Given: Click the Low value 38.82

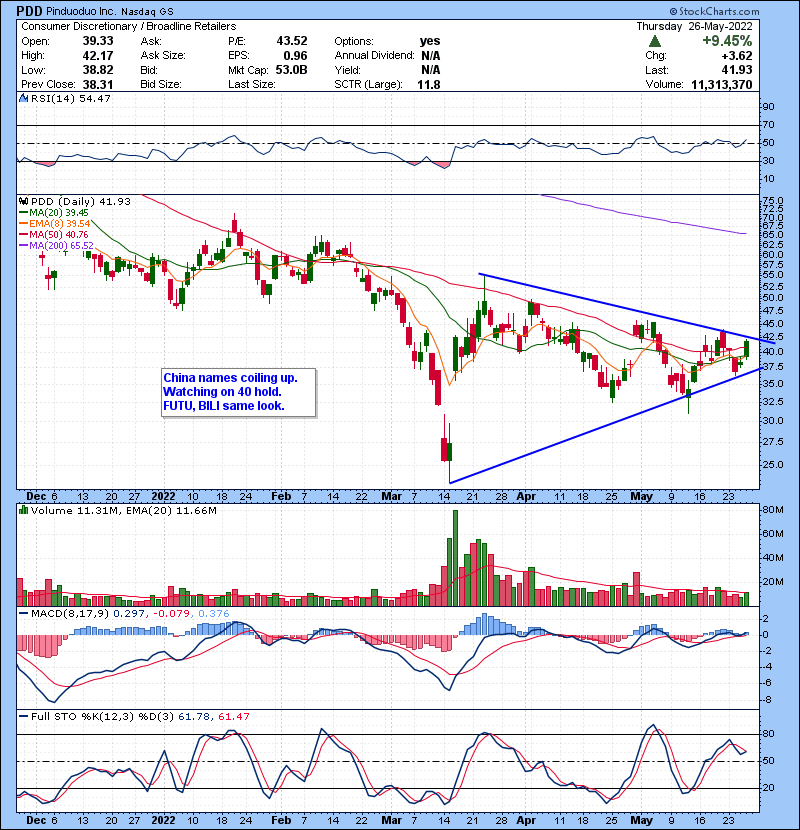Looking at the screenshot, I should coord(98,70).
